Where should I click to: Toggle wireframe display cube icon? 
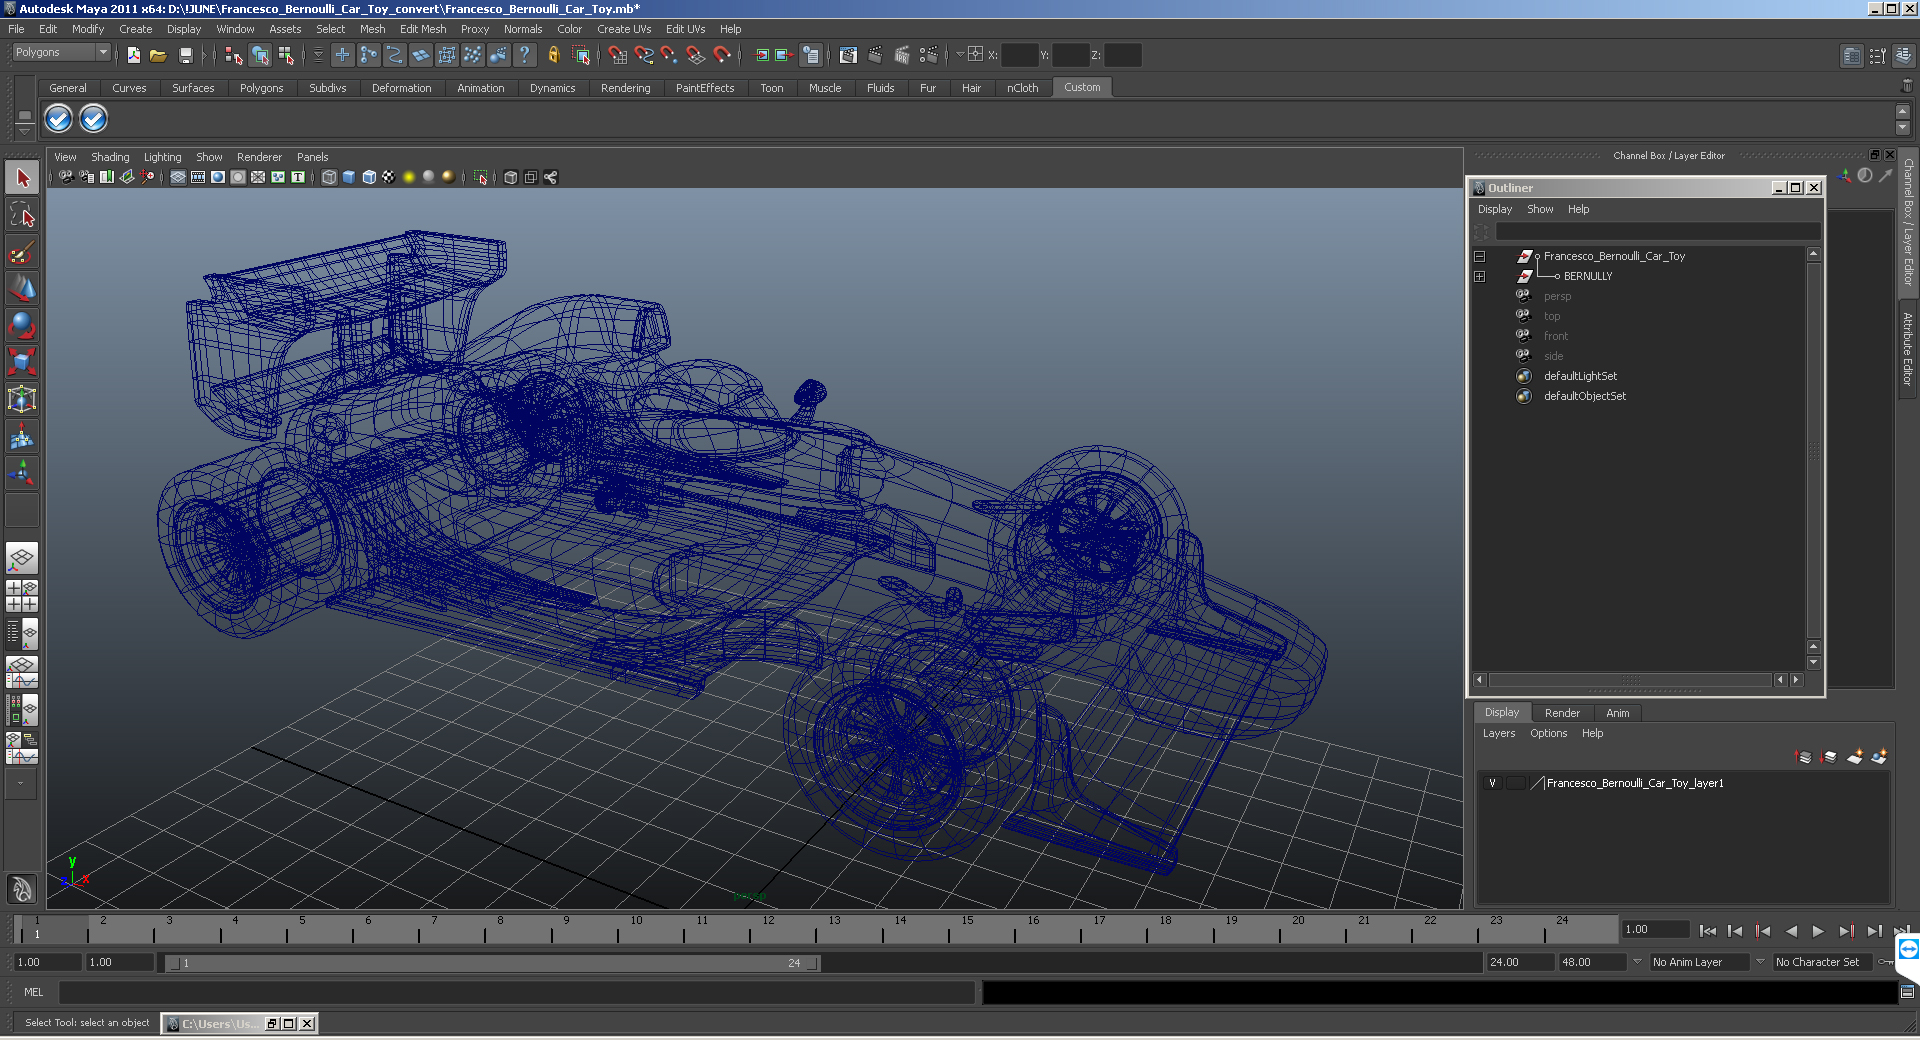coord(329,177)
